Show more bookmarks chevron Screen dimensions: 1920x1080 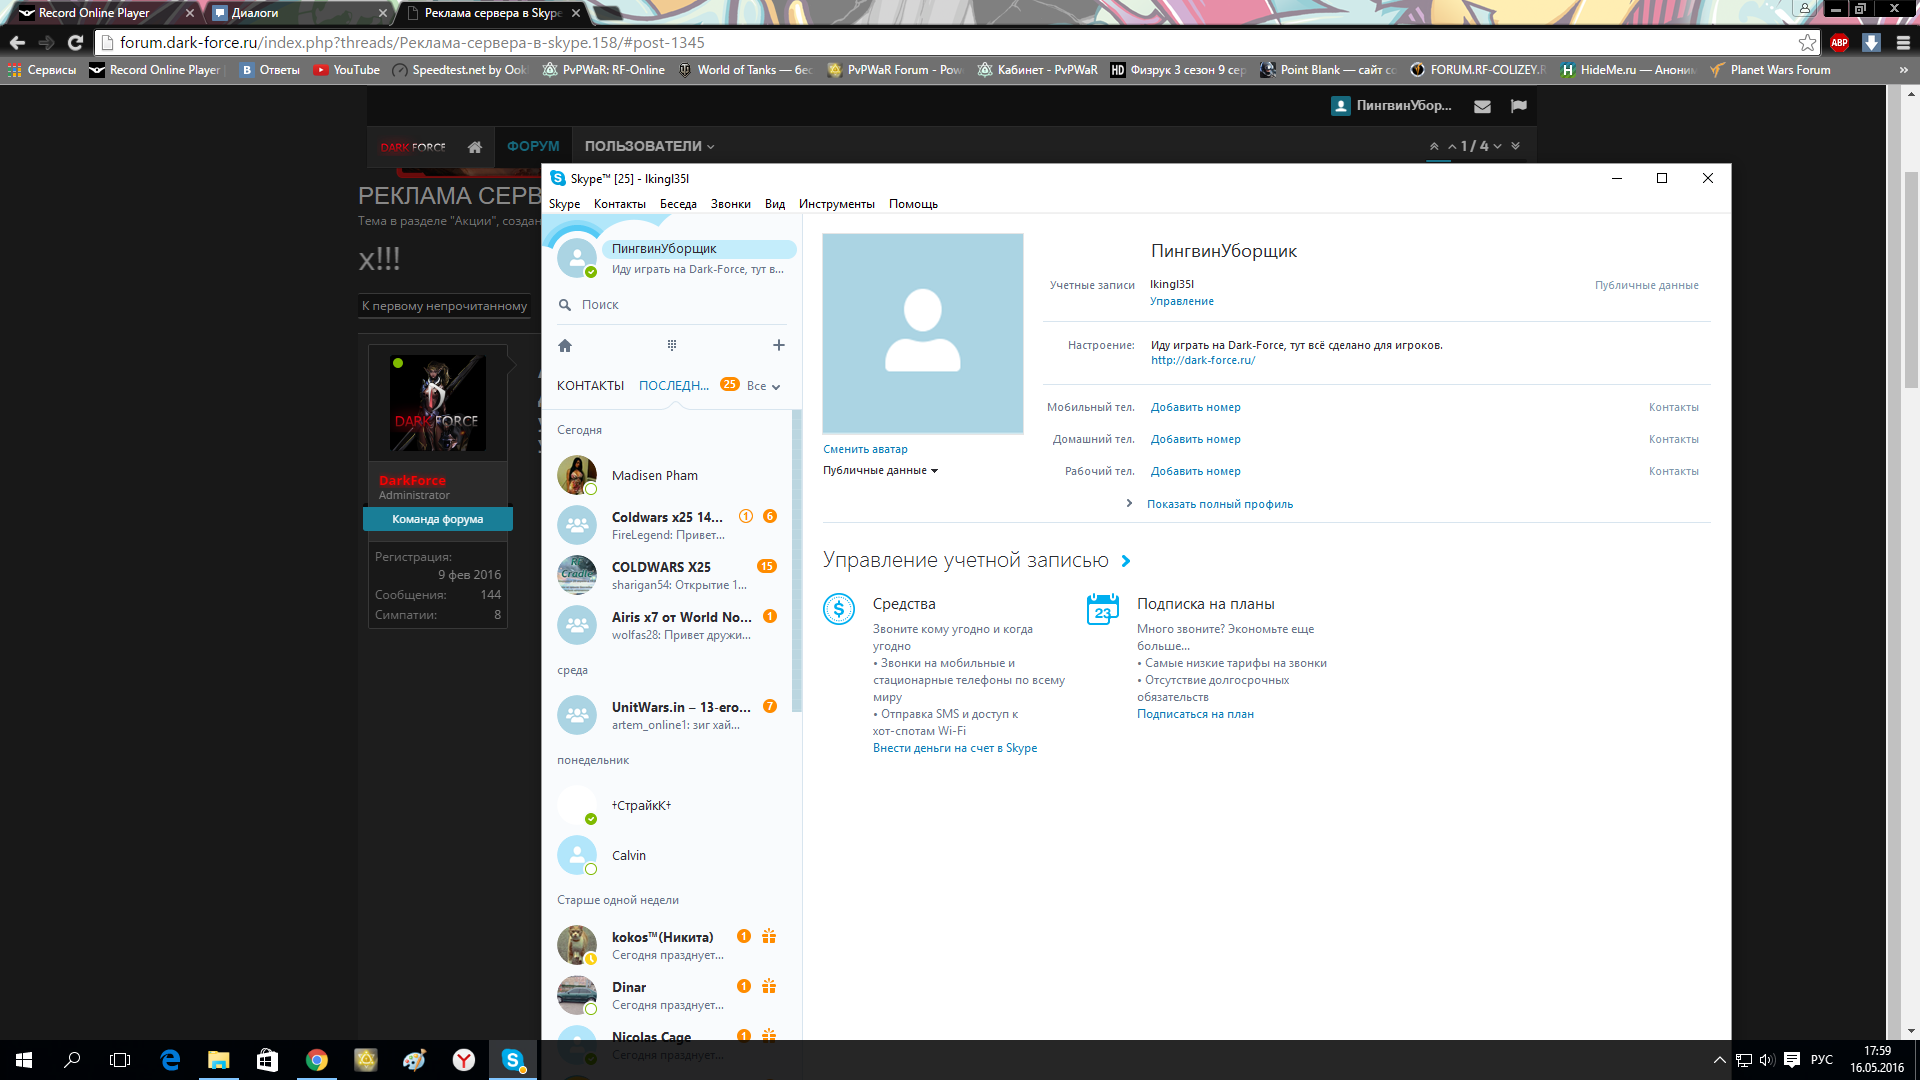tap(1903, 70)
